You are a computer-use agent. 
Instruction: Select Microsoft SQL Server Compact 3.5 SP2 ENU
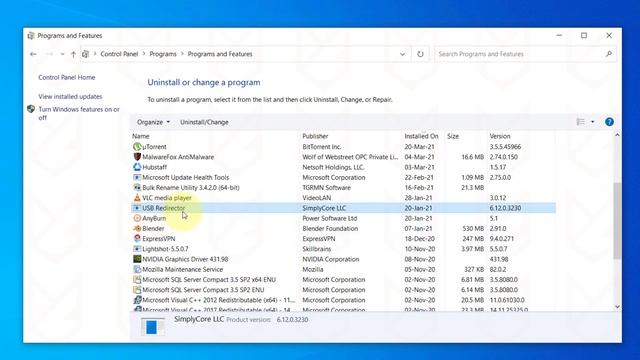tap(203, 289)
